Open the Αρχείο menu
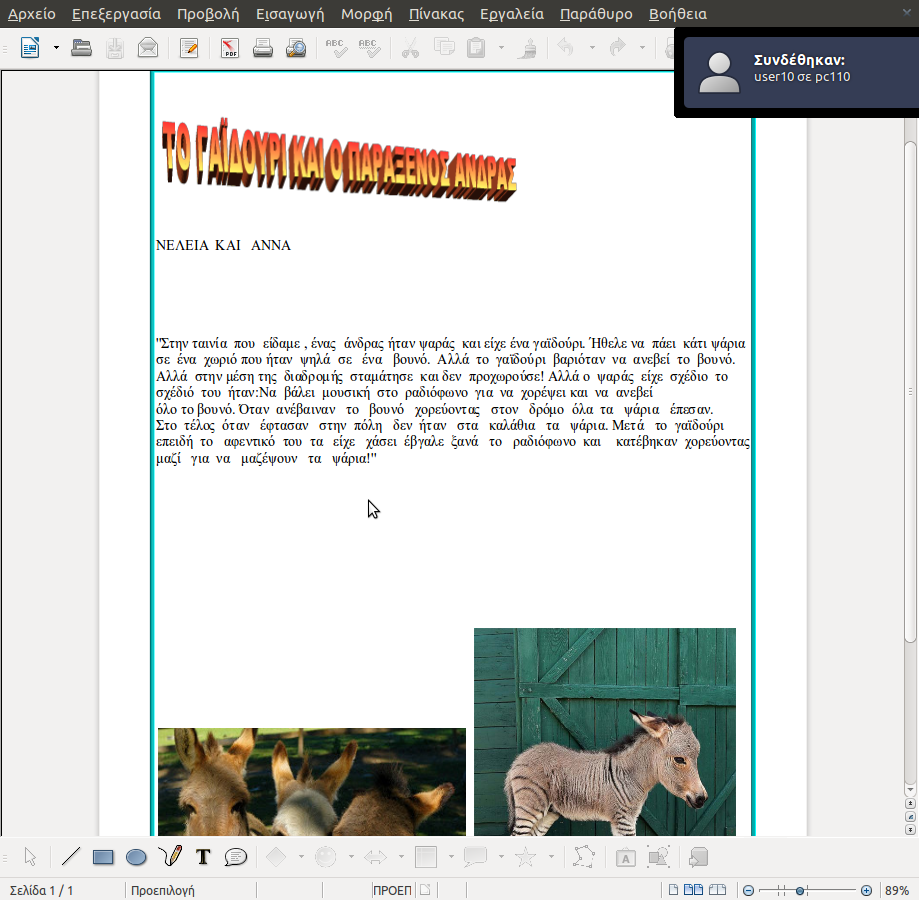 pyautogui.click(x=32, y=14)
